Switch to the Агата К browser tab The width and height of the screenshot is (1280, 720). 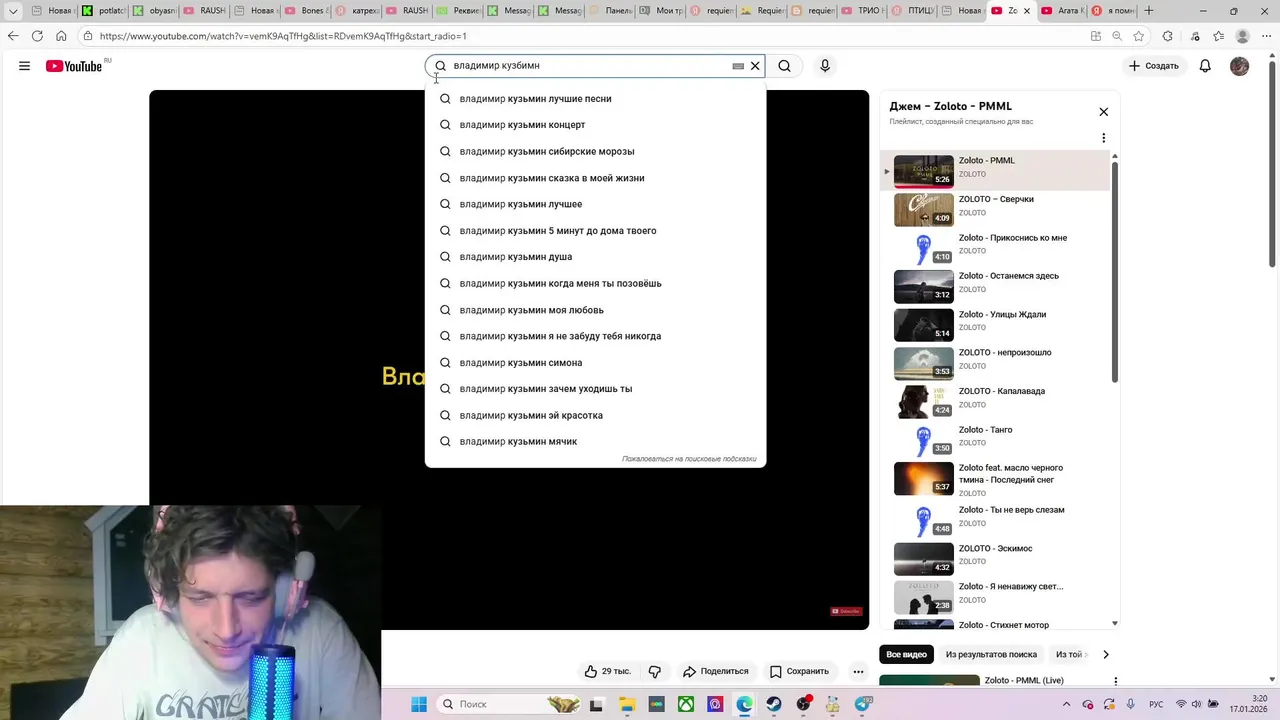1060,11
